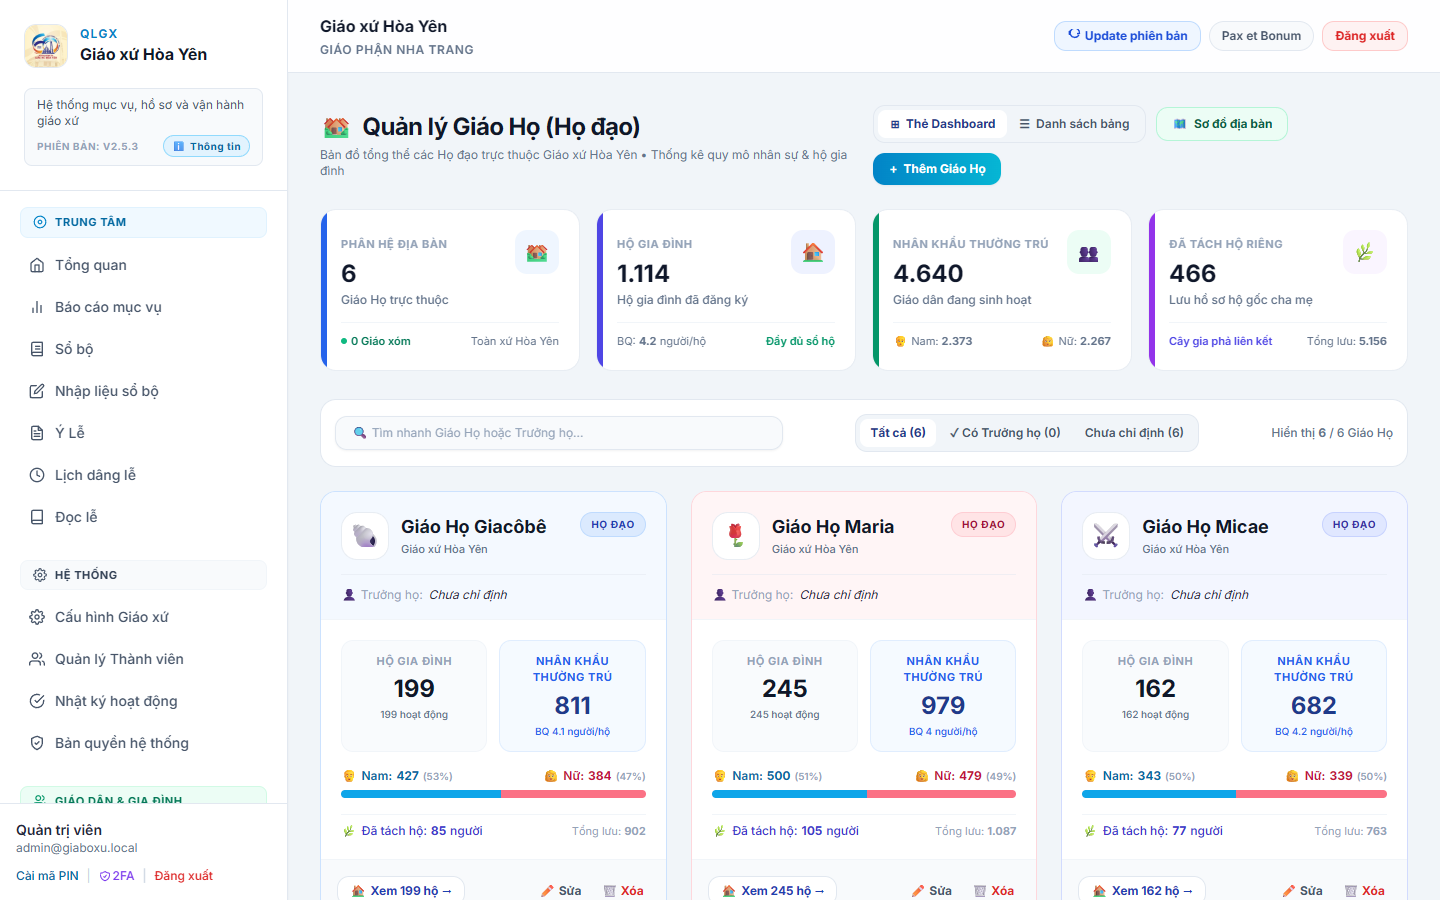Click the crossed swords icon of Giáo Họ Micae
1440x900 pixels.
point(1106,536)
